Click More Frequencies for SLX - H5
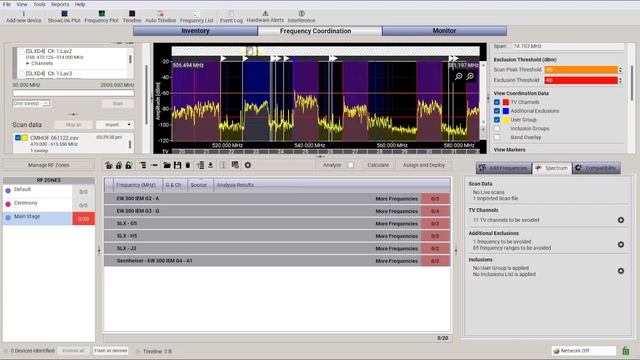 pos(396,236)
